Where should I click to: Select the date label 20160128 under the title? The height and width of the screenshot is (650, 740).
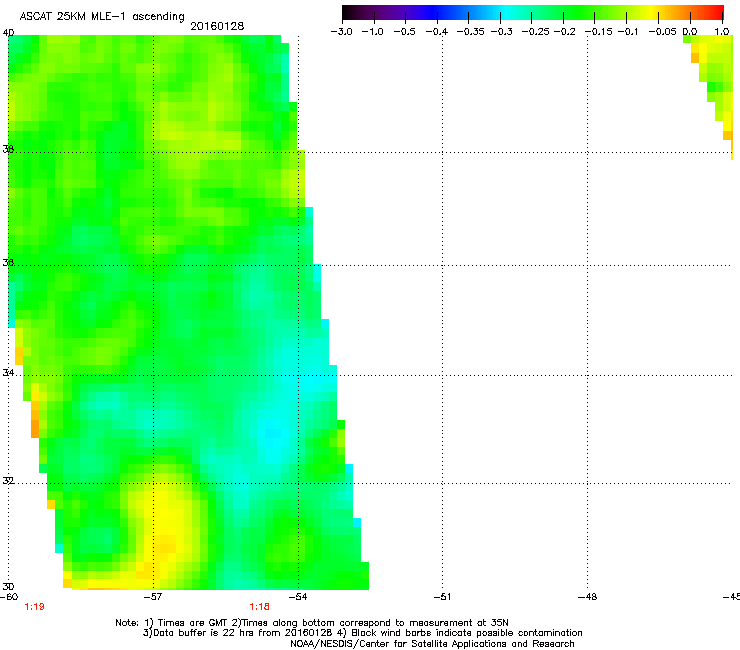[217, 26]
